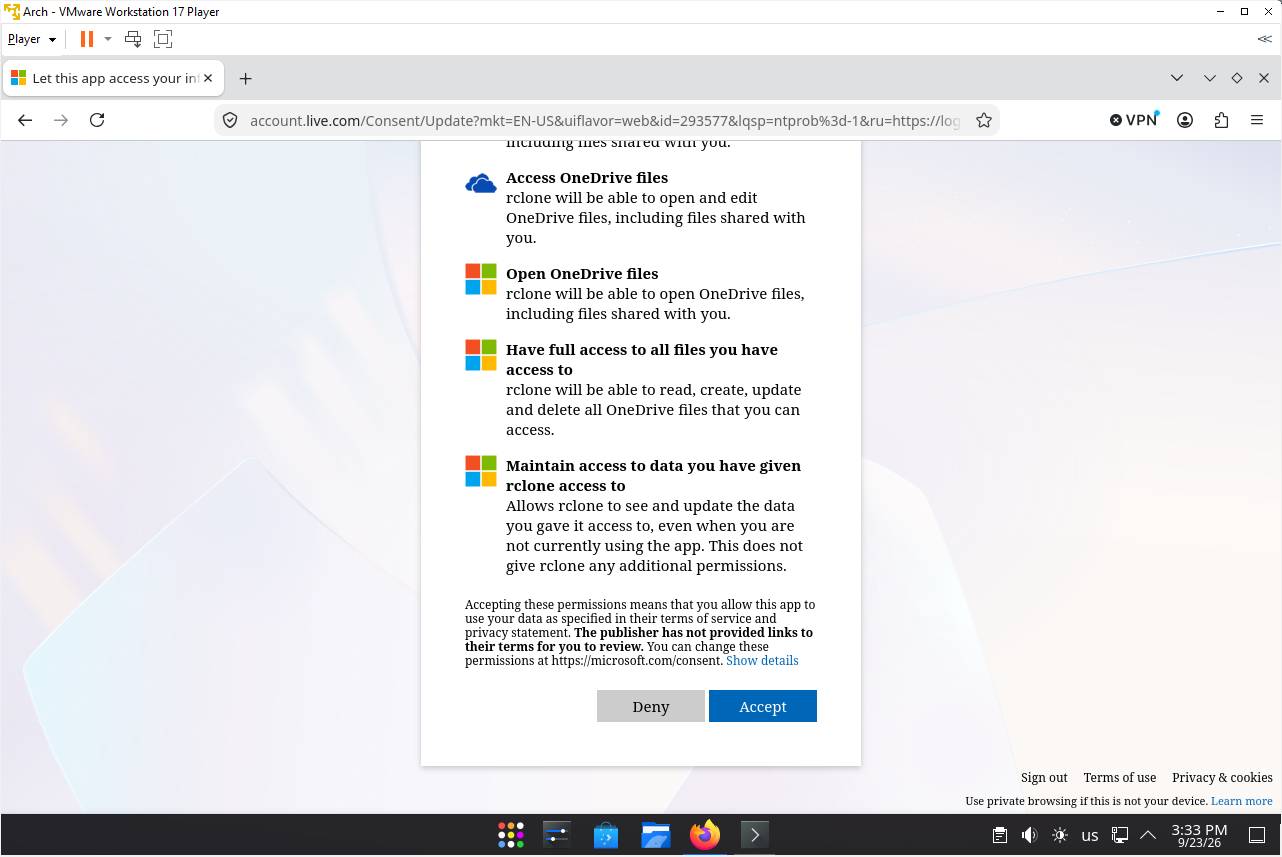Viewport: 1282px width, 857px height.
Task: Go forward to the next page
Action: tap(61, 120)
